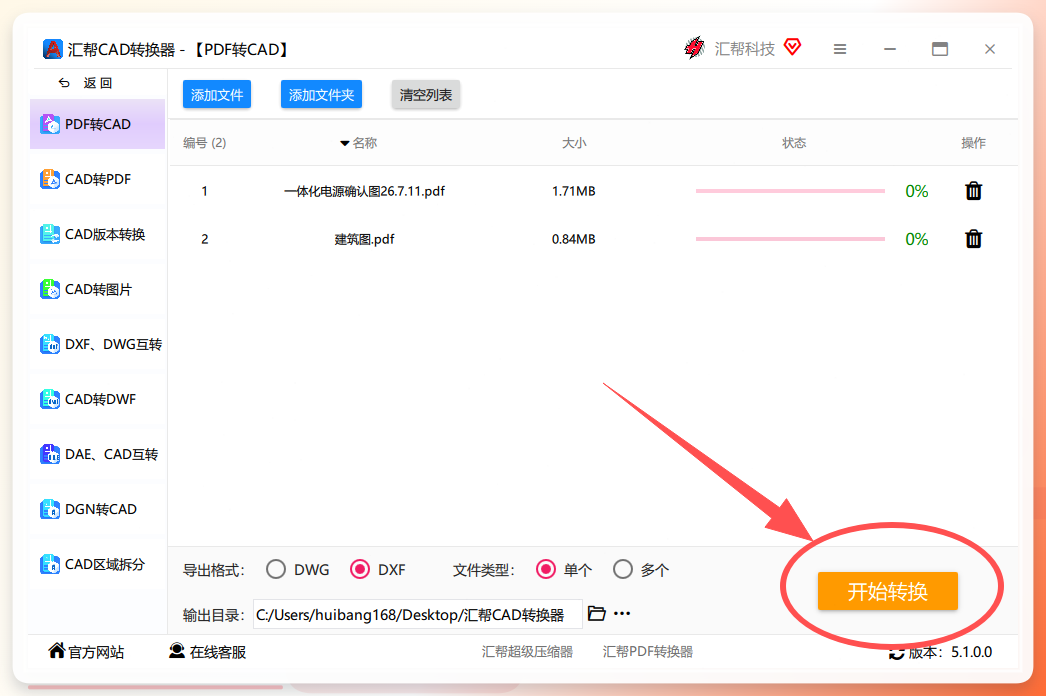Start conversion with 开始转换
1046x696 pixels.
click(887, 591)
